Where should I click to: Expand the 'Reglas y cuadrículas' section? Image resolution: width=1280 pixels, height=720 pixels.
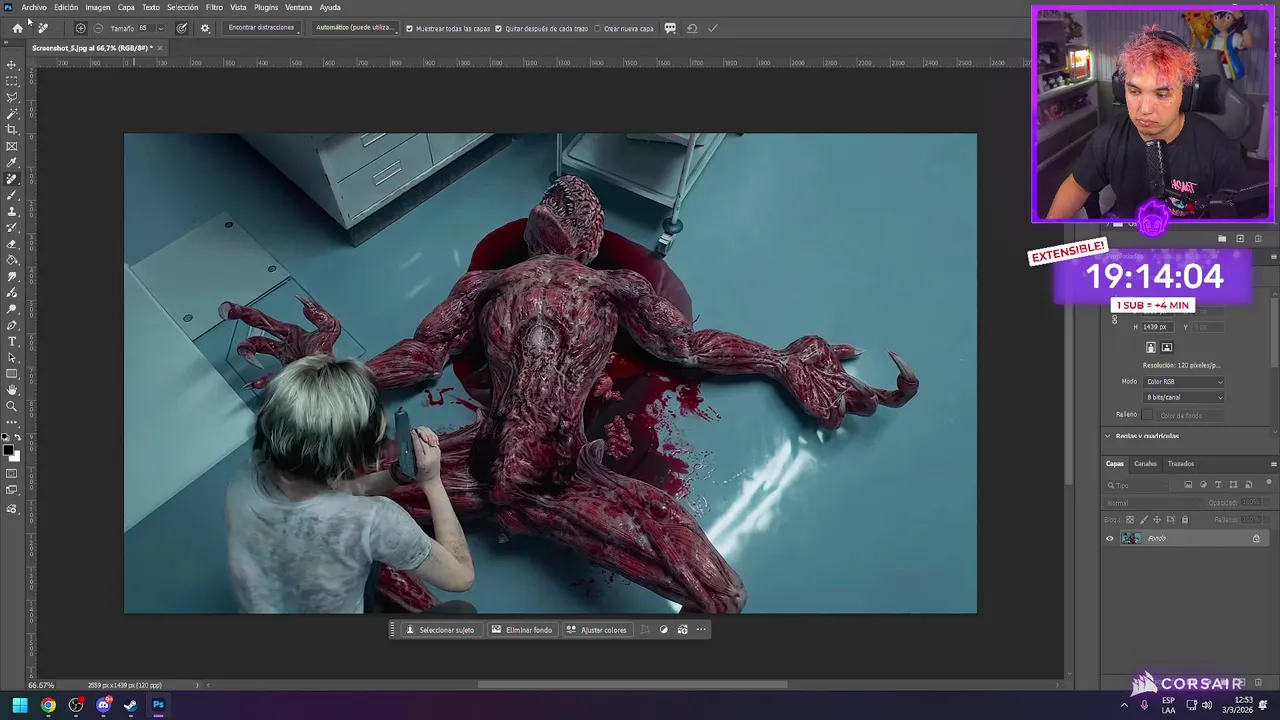1107,436
